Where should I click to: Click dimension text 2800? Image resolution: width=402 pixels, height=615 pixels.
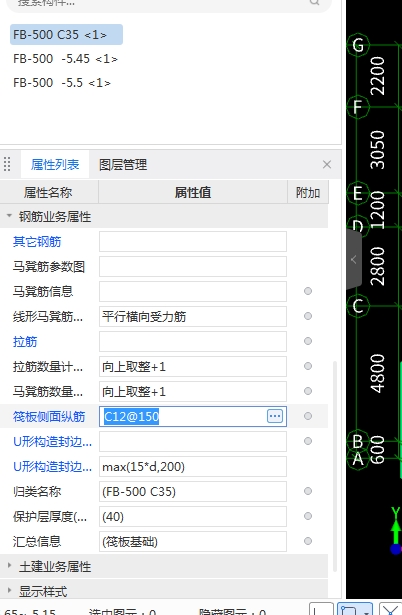(377, 266)
